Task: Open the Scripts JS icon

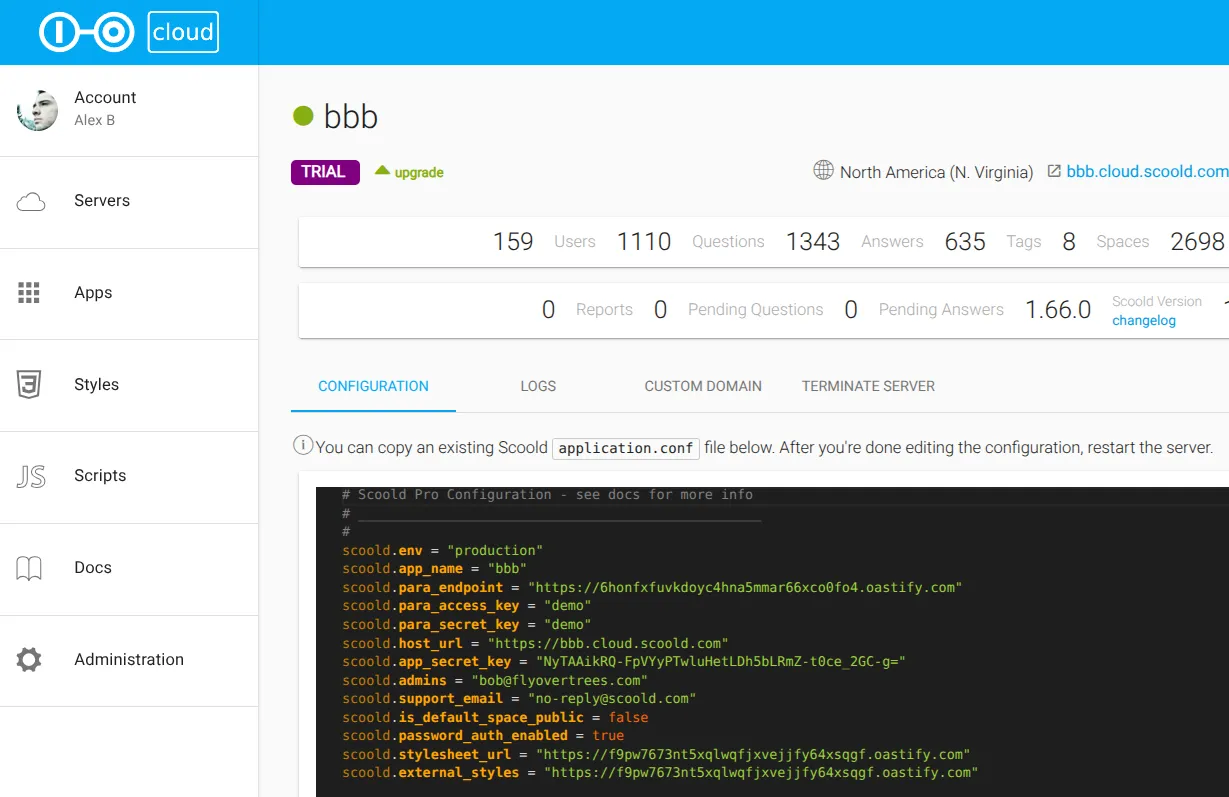Action: (x=30, y=477)
